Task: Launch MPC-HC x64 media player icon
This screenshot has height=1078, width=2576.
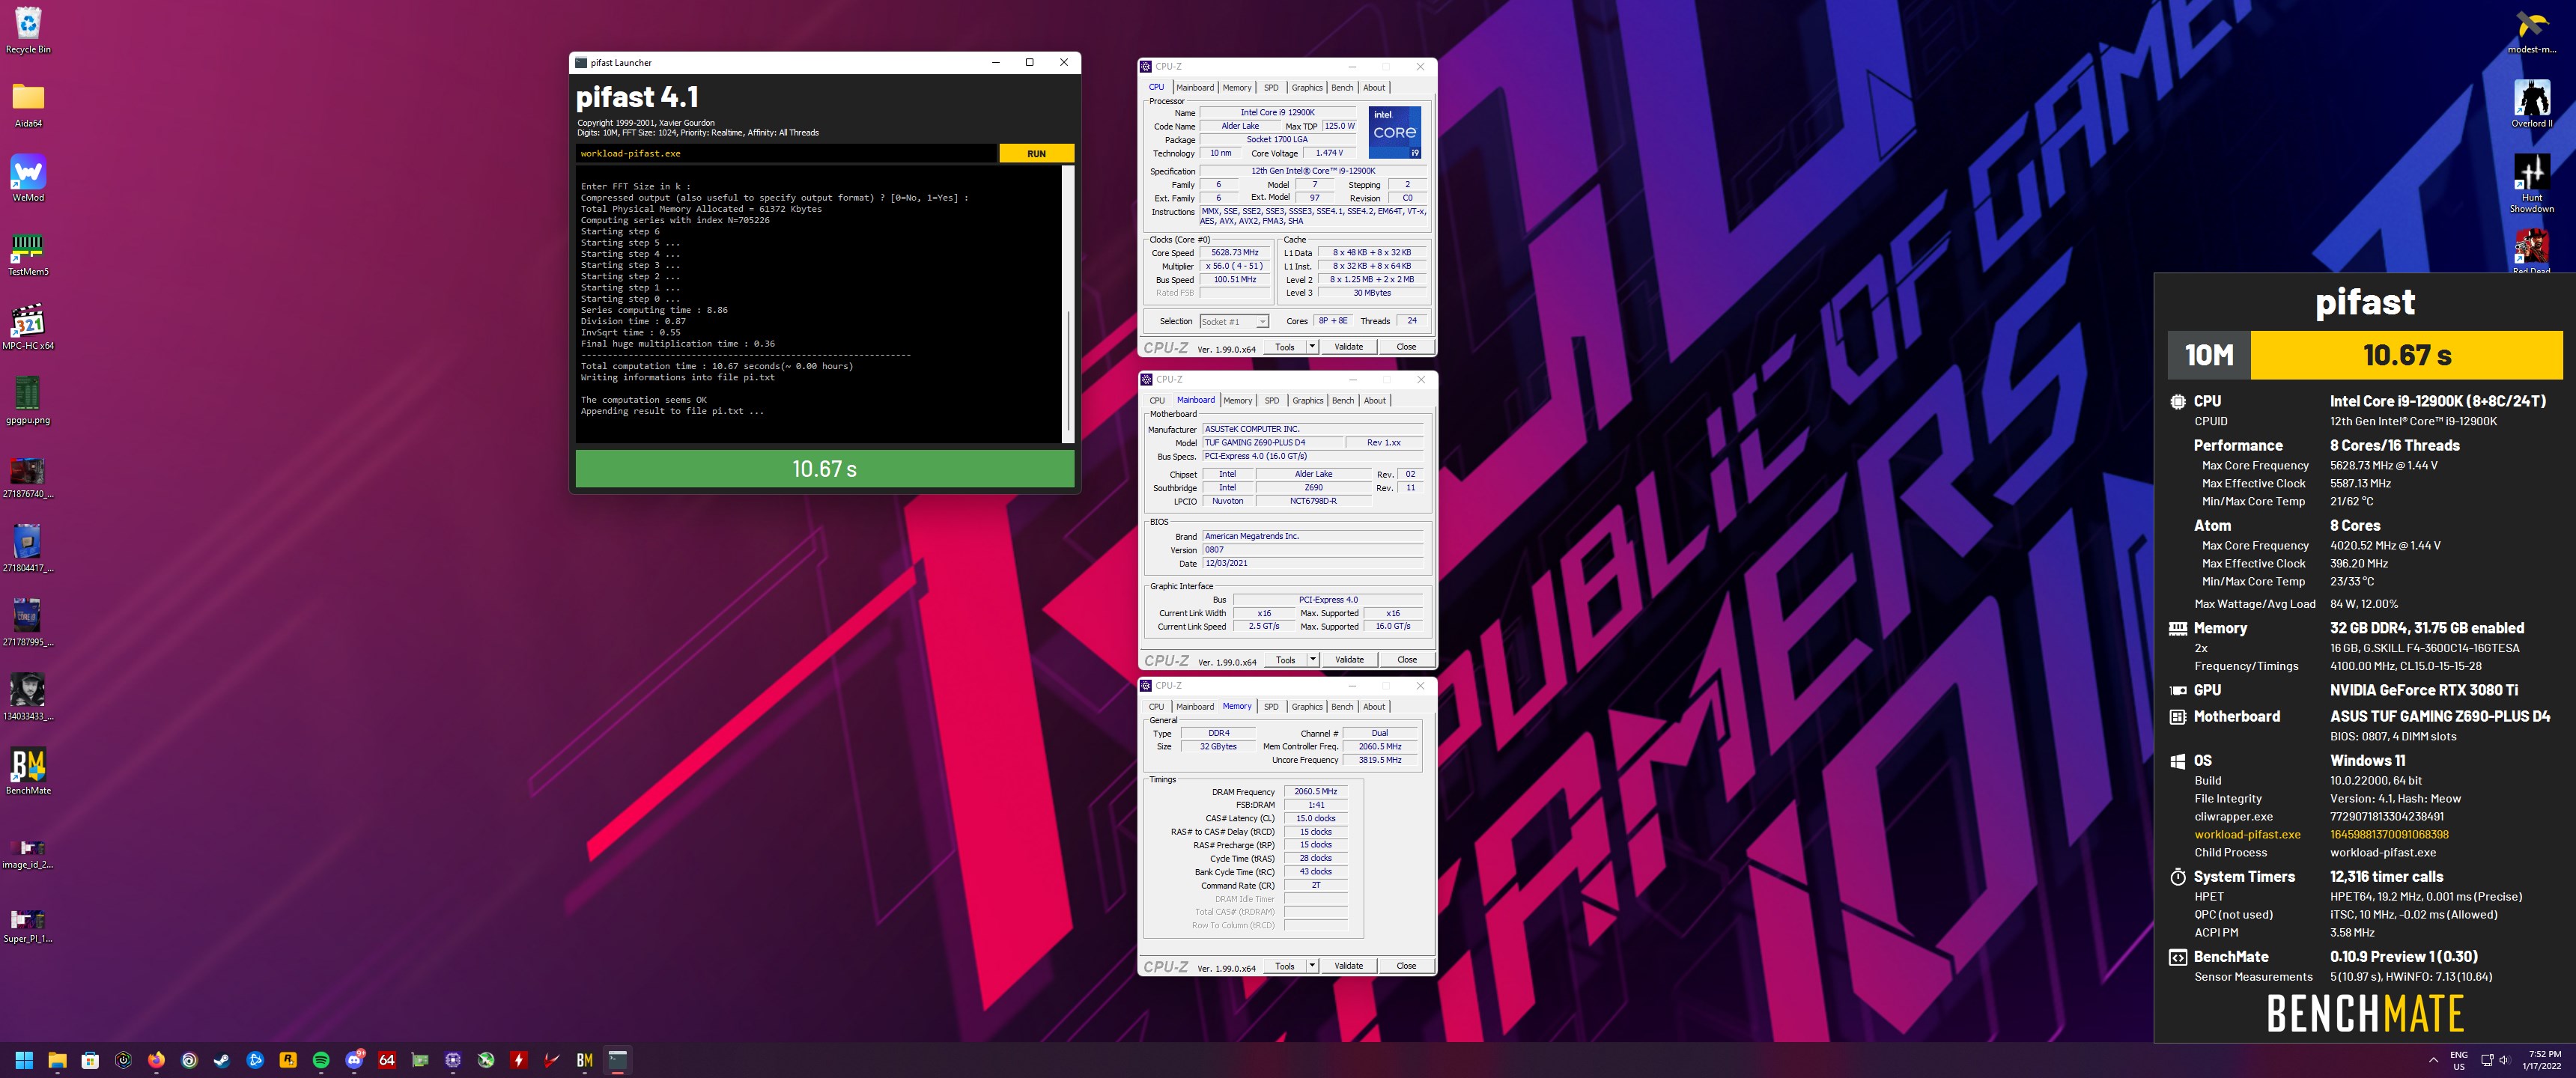Action: pyautogui.click(x=28, y=326)
